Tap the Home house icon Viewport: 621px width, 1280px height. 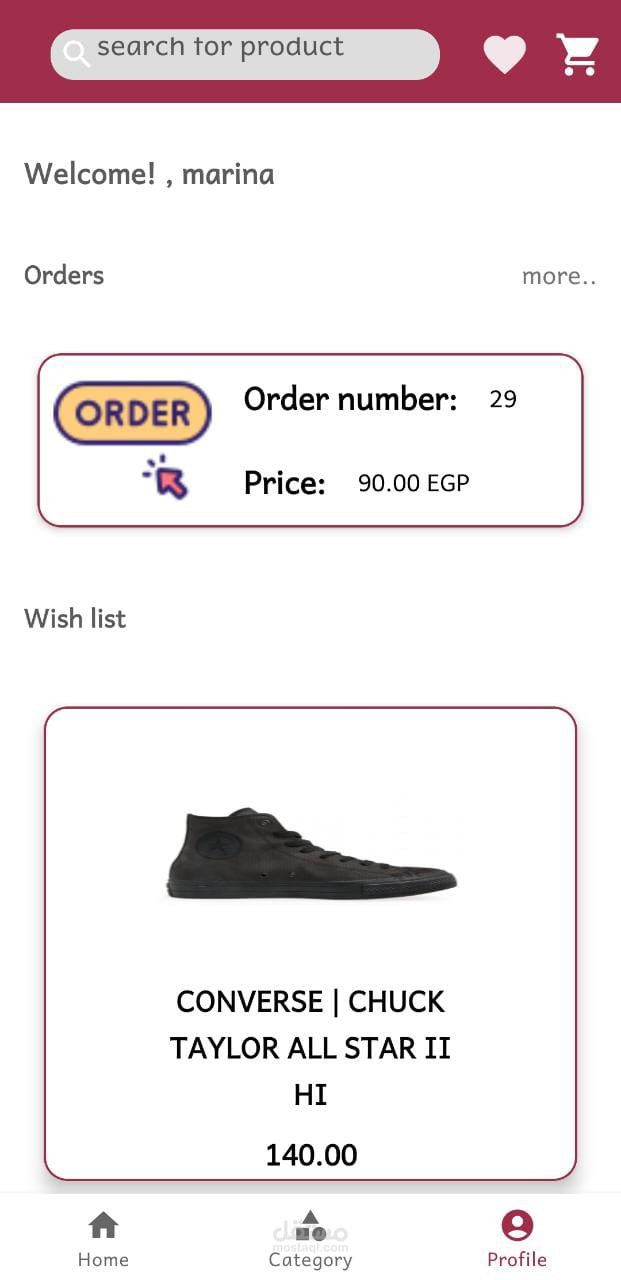tap(103, 1224)
